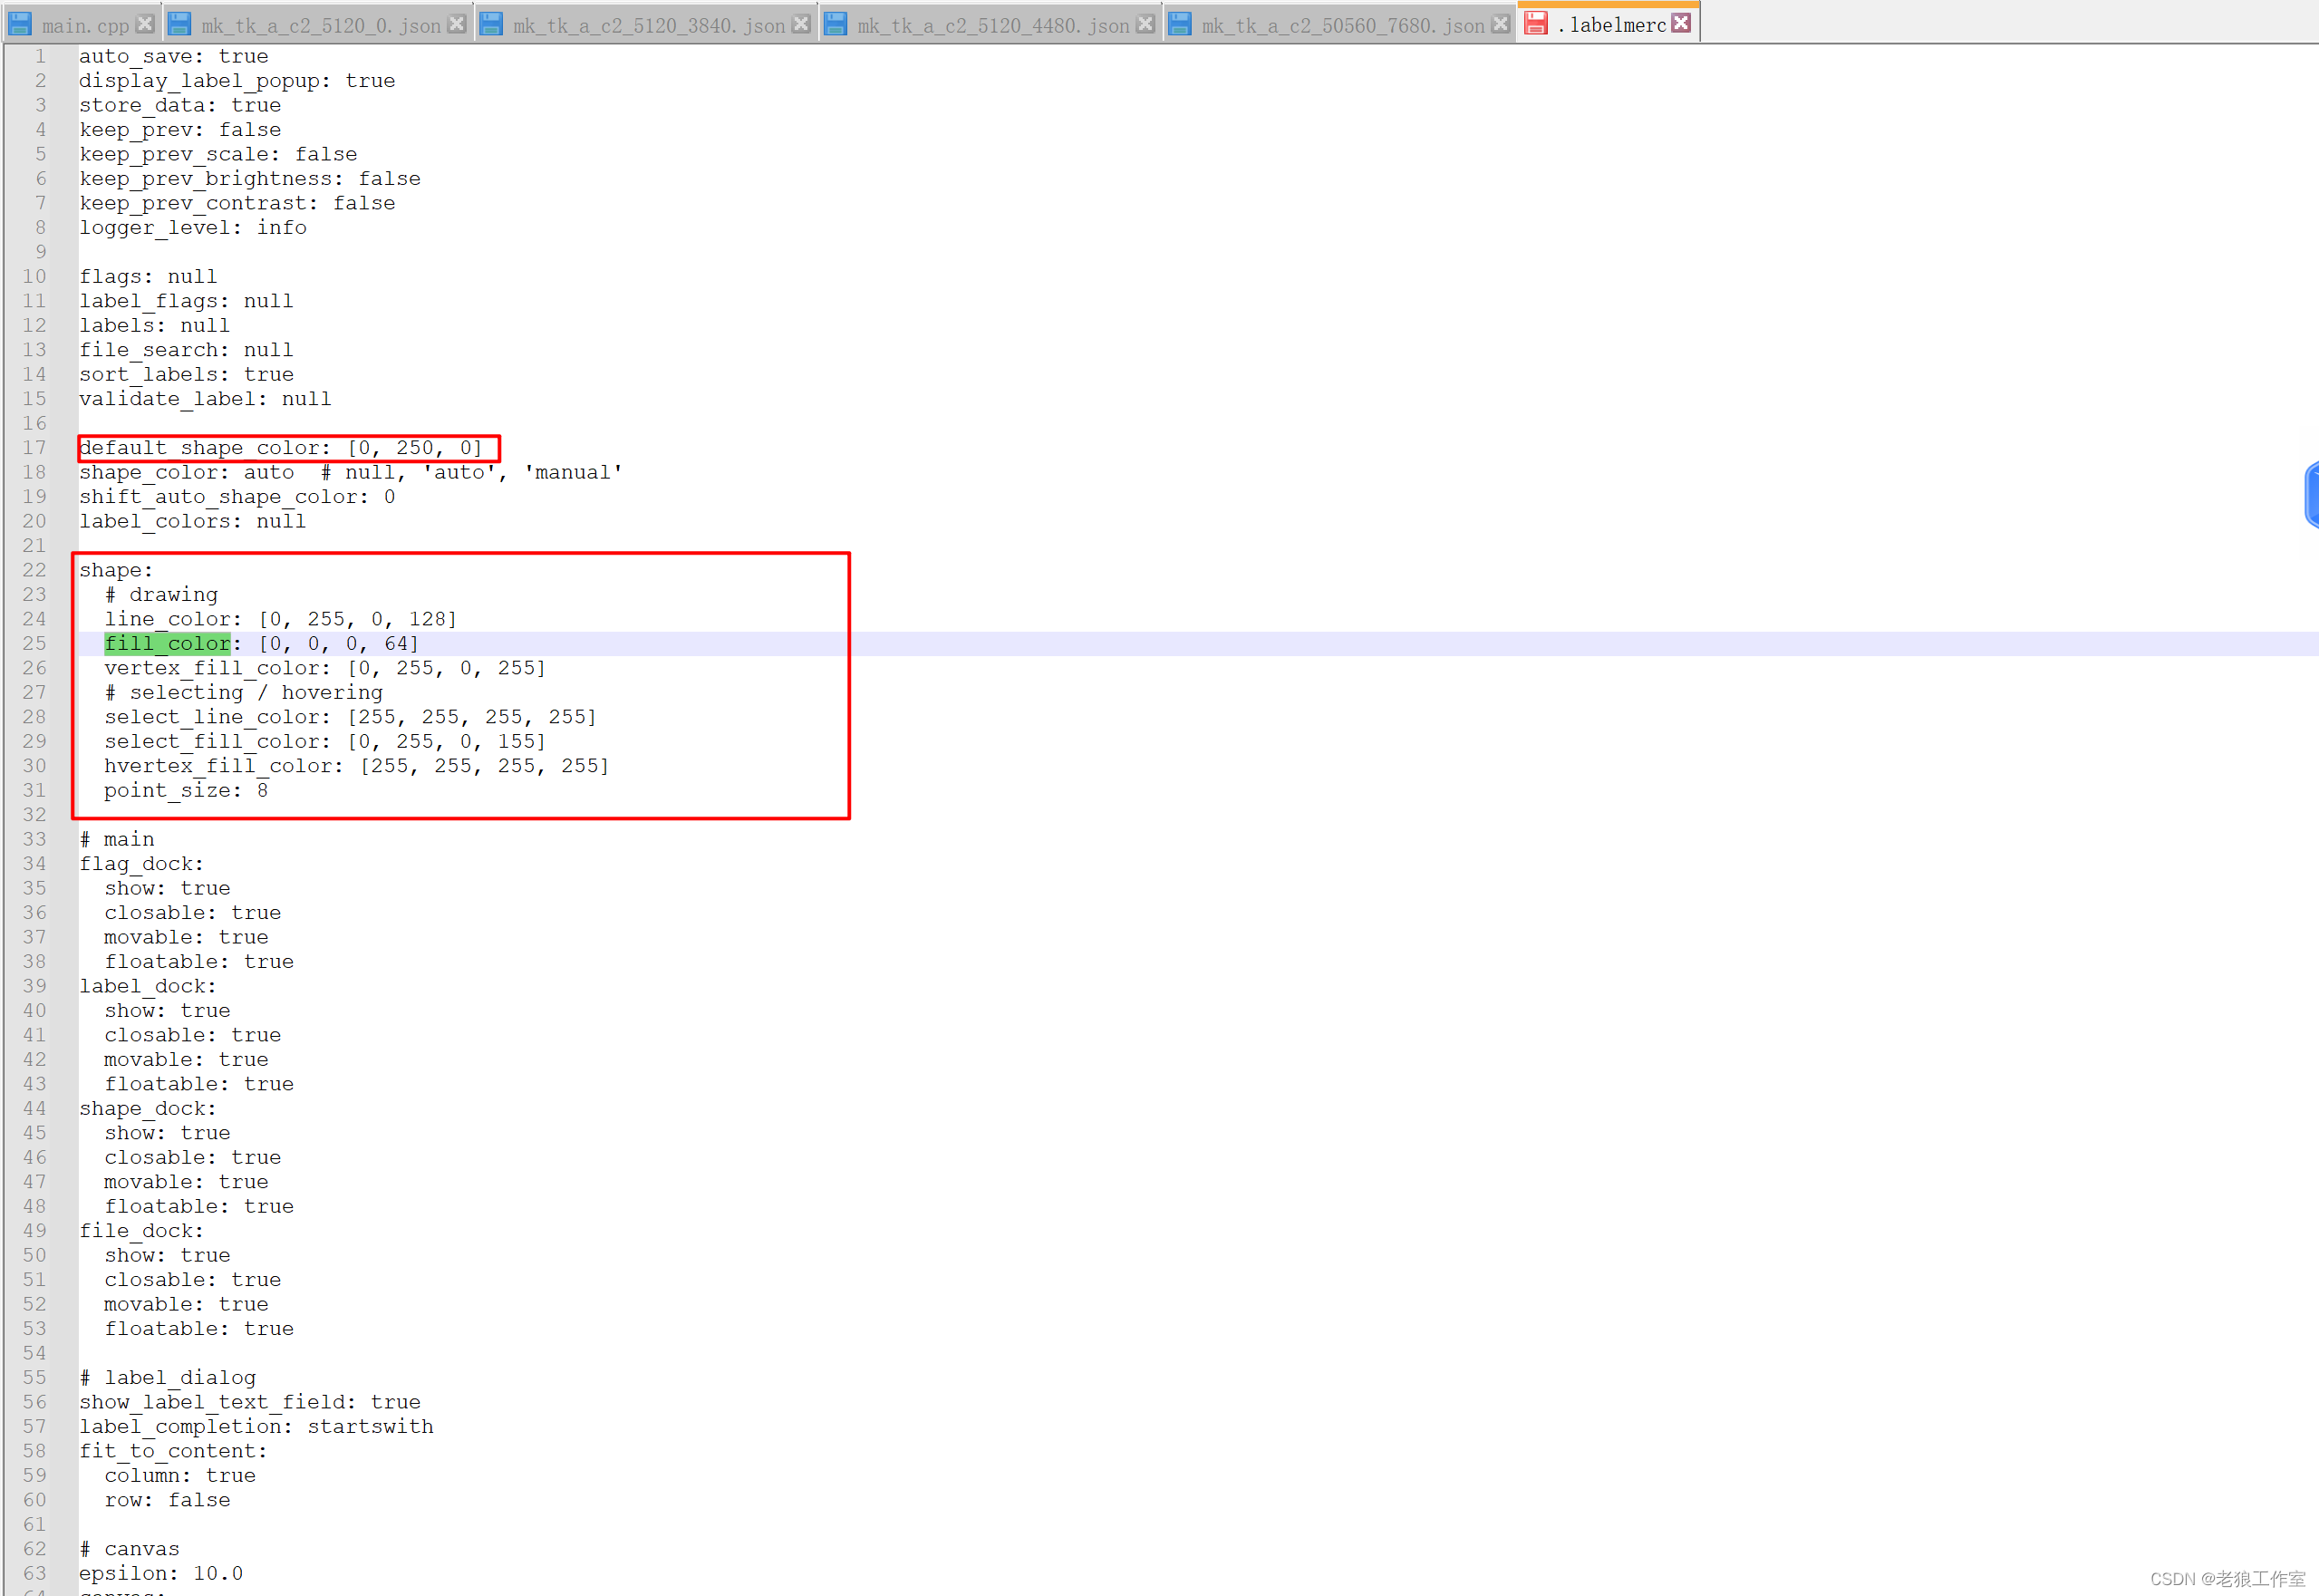Click the blue floating widget on the right edge

tap(2311, 494)
